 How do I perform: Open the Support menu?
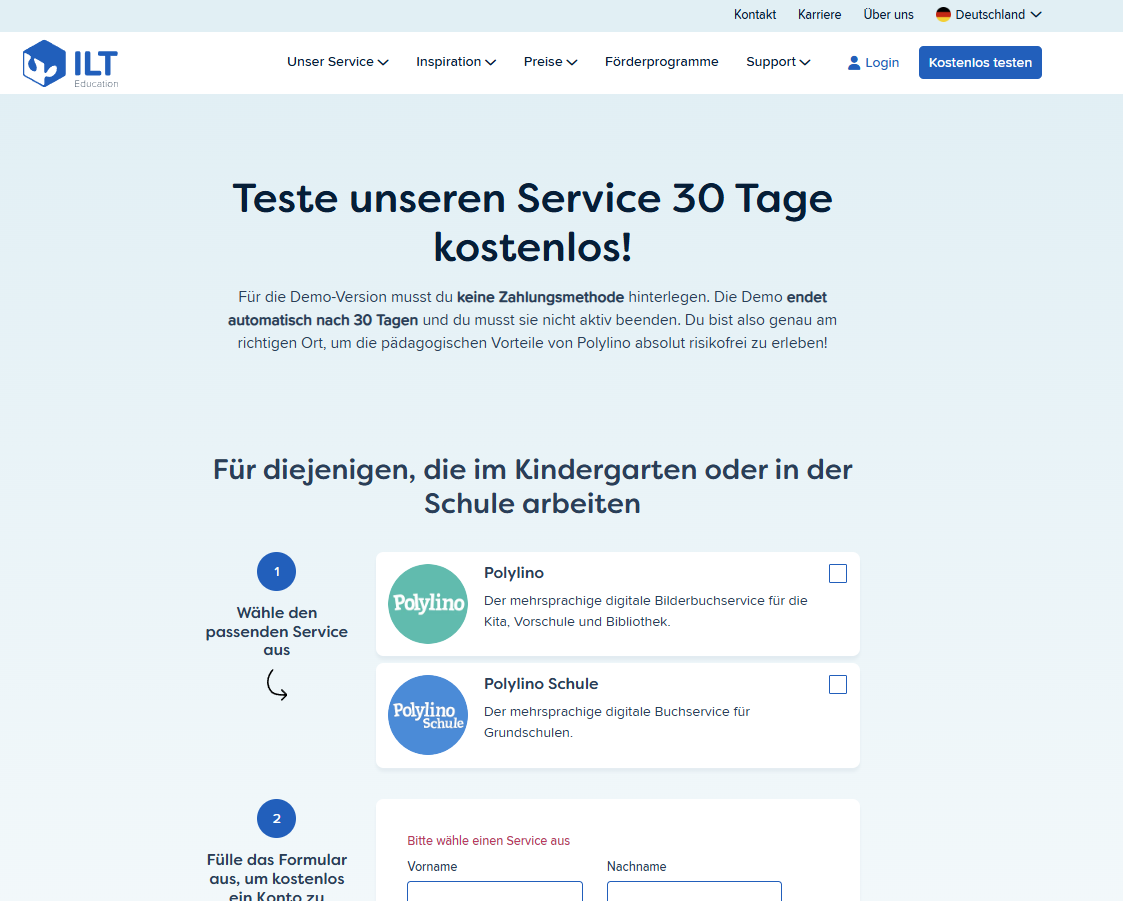(778, 61)
